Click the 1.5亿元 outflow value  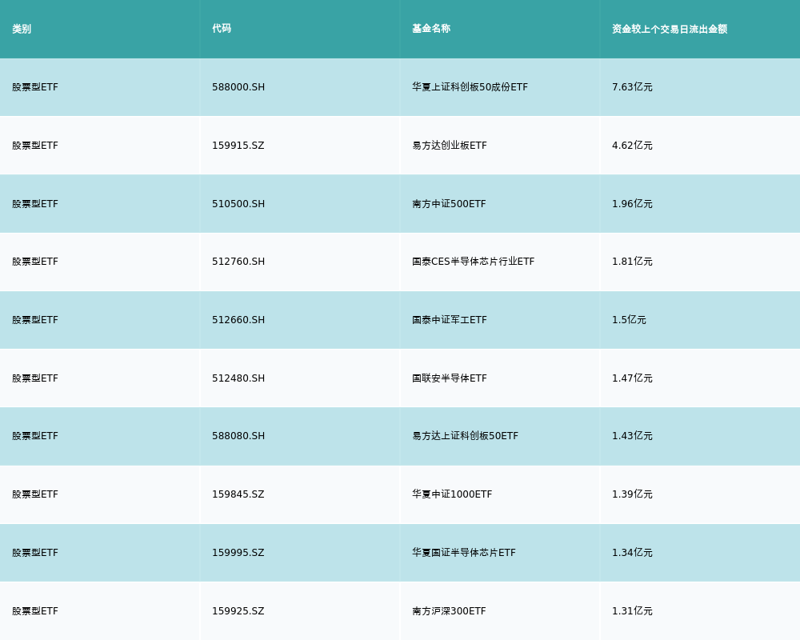[x=629, y=320]
